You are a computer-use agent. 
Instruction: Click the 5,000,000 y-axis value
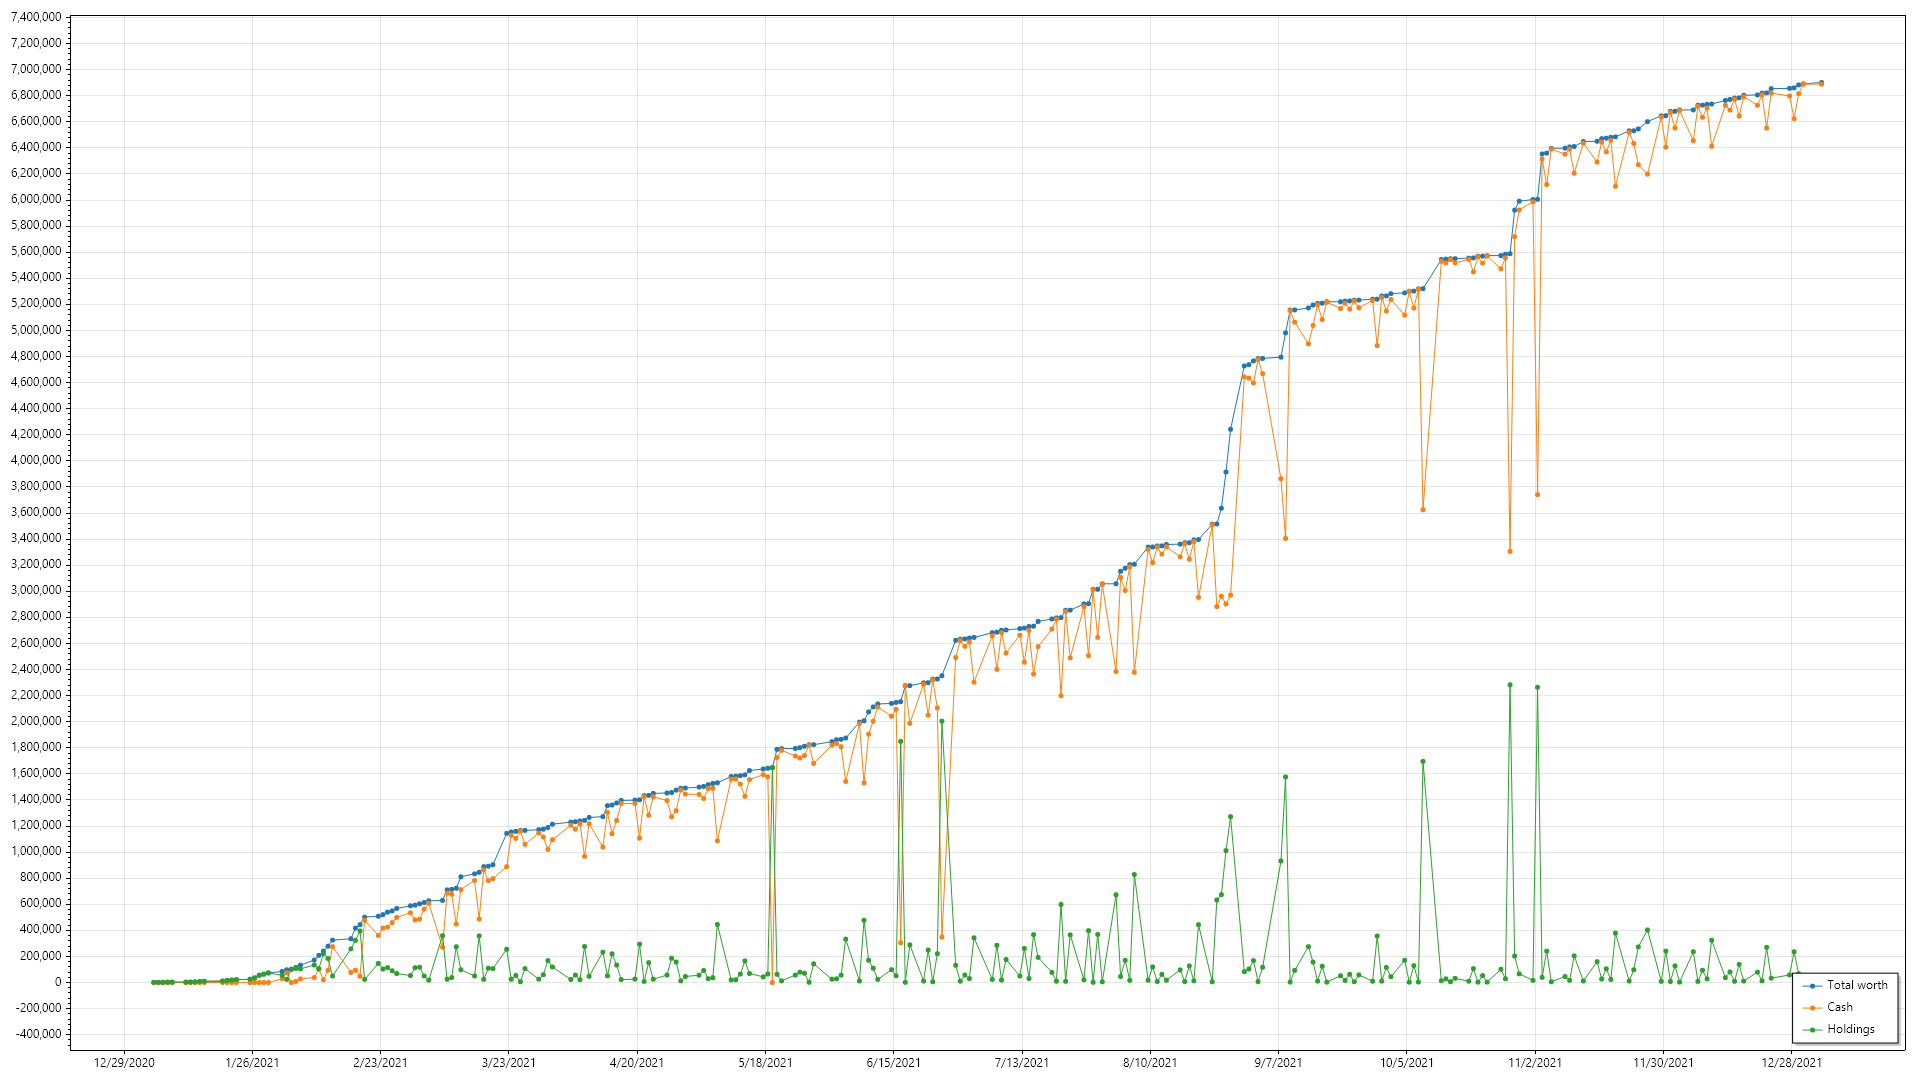pyautogui.click(x=35, y=330)
